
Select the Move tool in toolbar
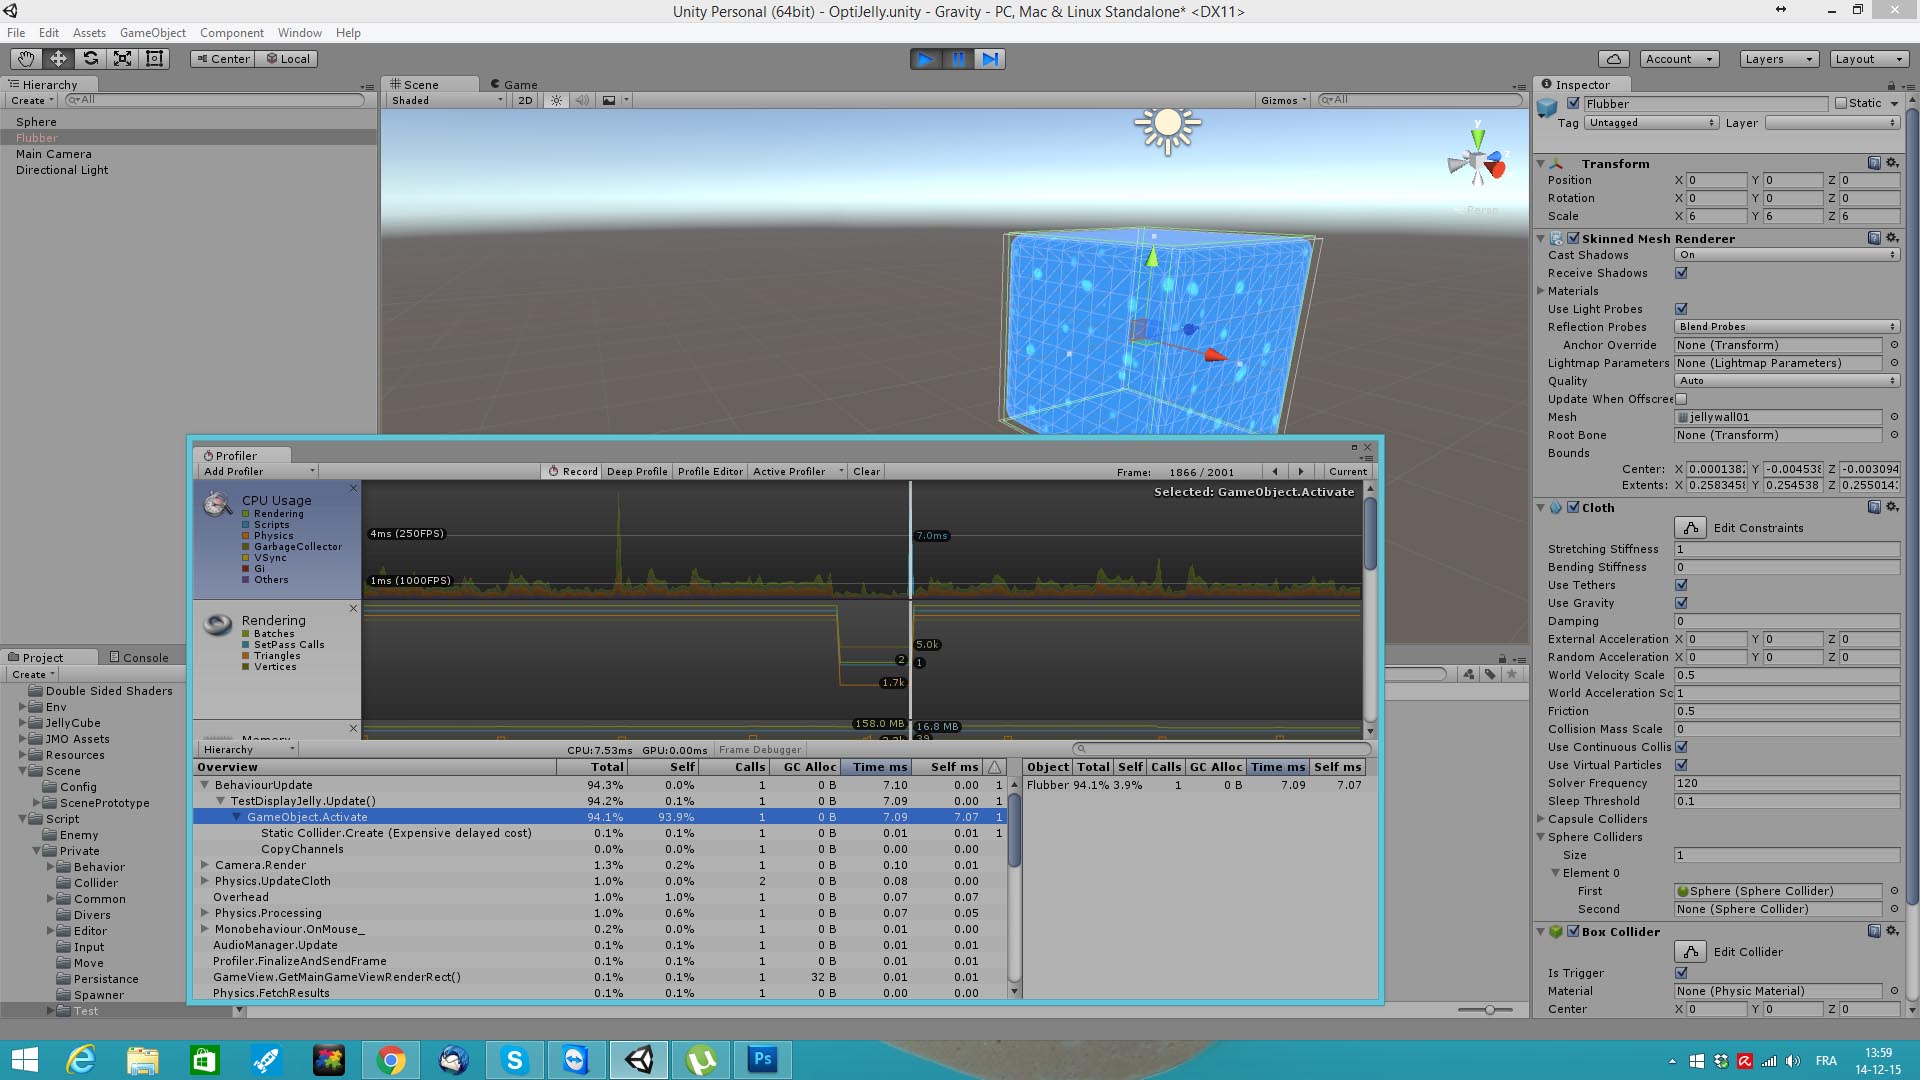(58, 59)
